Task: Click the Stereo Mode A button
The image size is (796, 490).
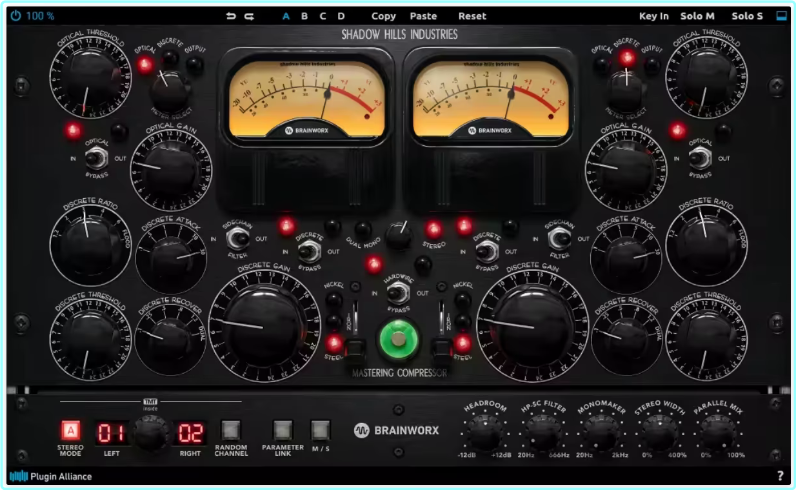Action: point(71,431)
